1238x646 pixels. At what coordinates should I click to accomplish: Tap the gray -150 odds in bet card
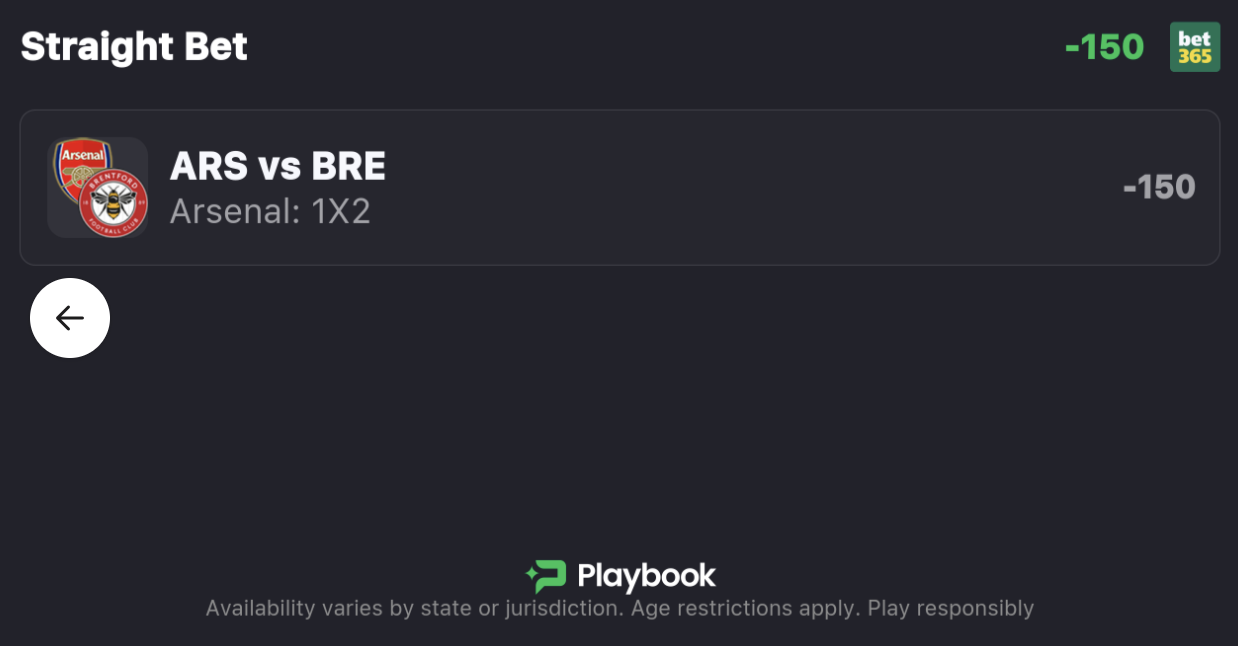tap(1159, 187)
